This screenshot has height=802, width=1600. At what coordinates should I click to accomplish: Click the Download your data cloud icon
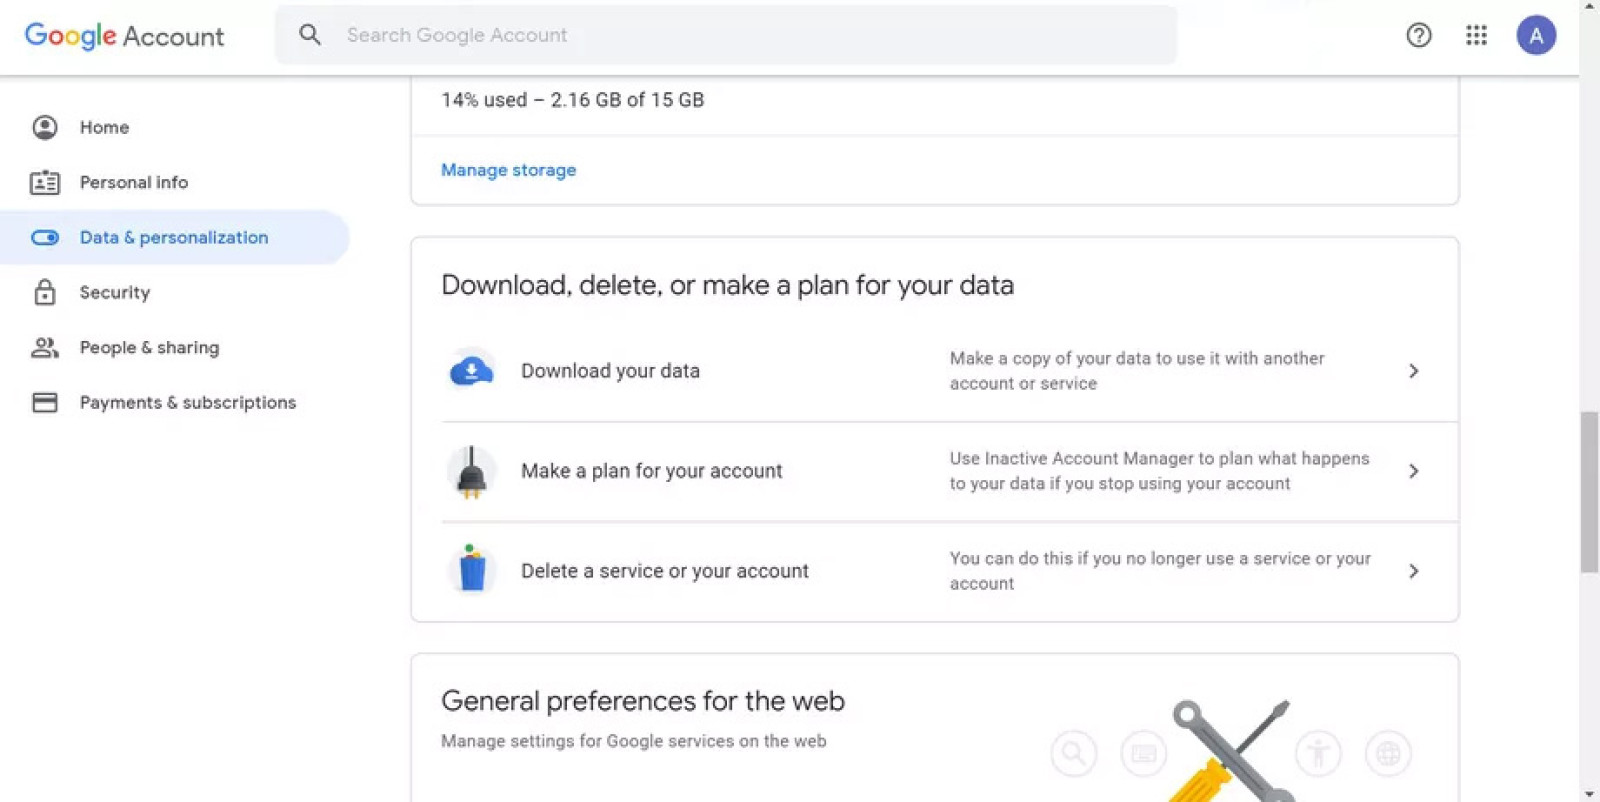pyautogui.click(x=471, y=371)
